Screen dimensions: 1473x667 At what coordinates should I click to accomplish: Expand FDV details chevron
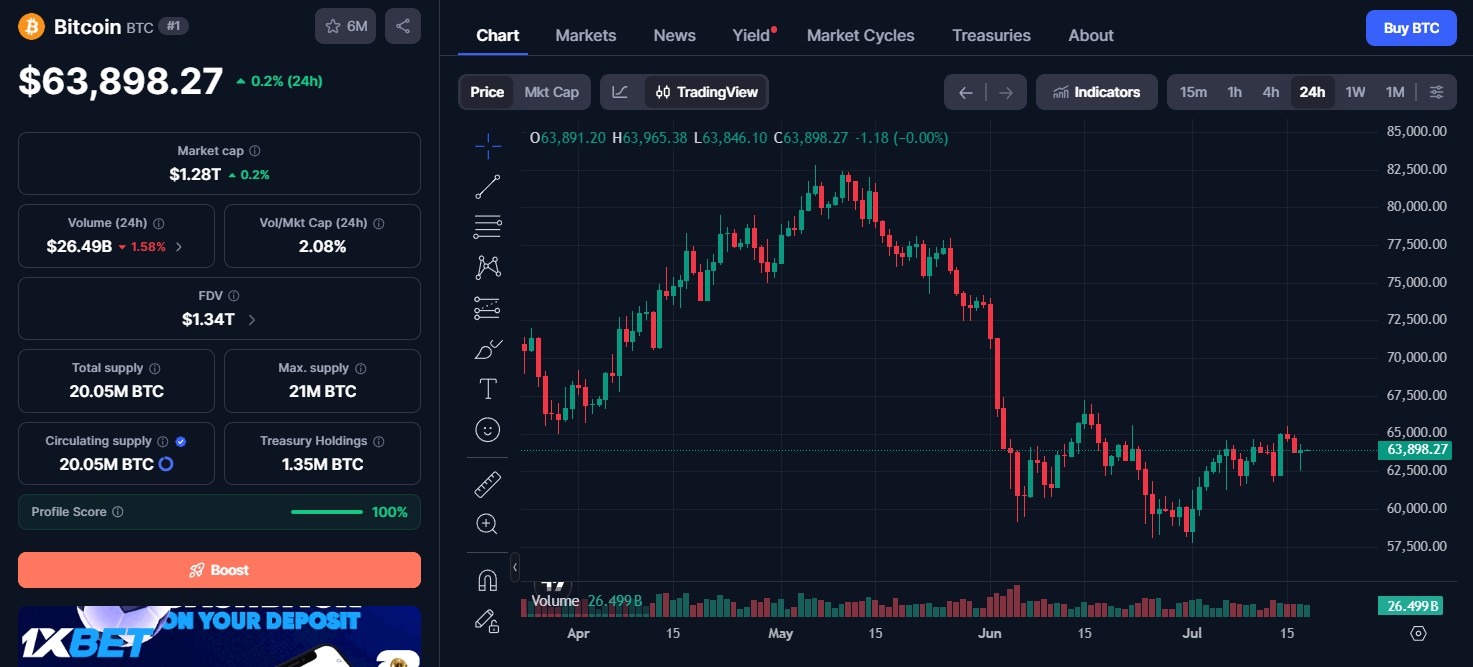click(x=252, y=320)
